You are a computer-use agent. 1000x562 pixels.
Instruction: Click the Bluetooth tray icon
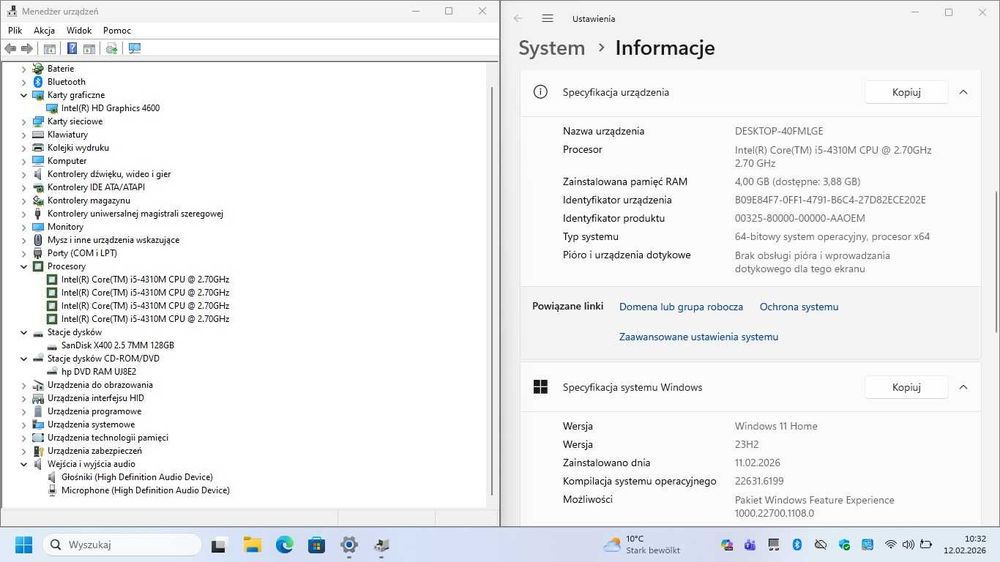pyautogui.click(x=797, y=545)
